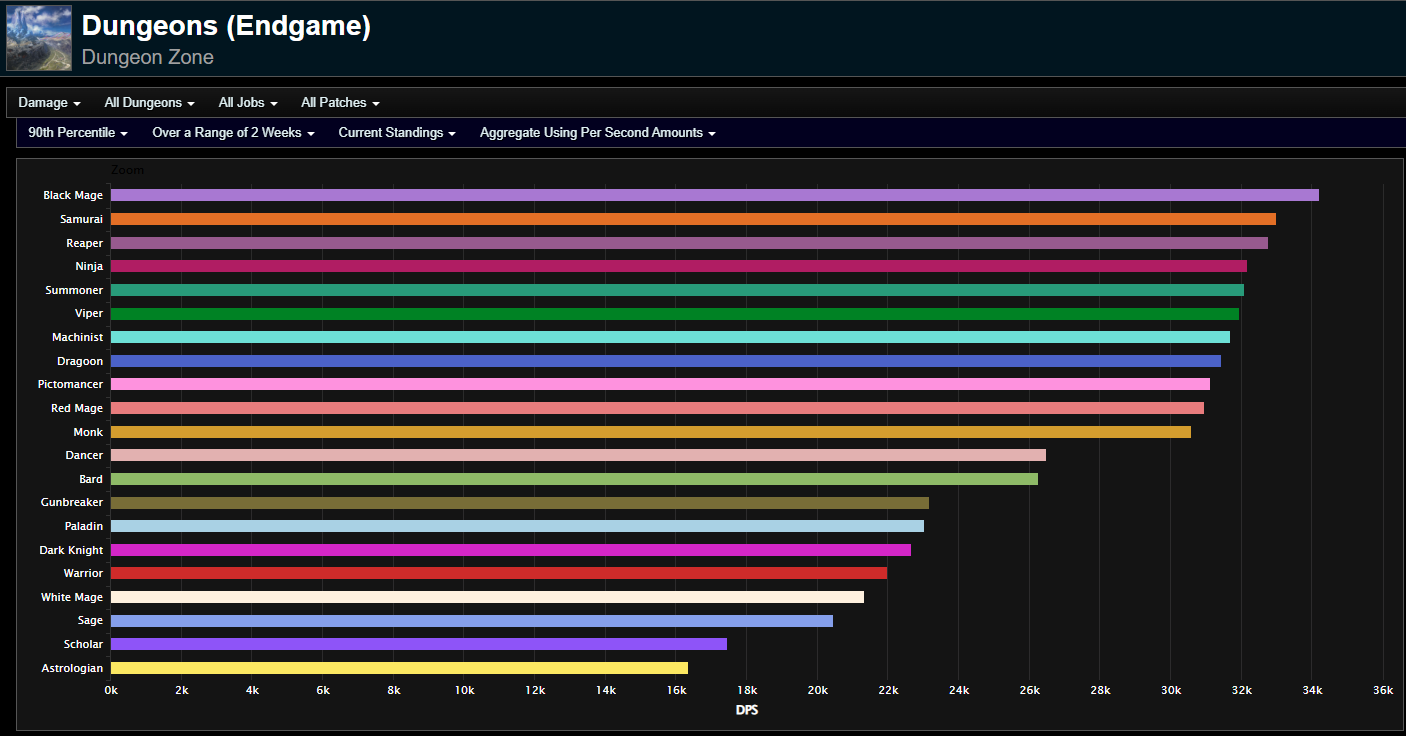Select the White Mage bar
Image resolution: width=1406 pixels, height=736 pixels.
tap(487, 597)
